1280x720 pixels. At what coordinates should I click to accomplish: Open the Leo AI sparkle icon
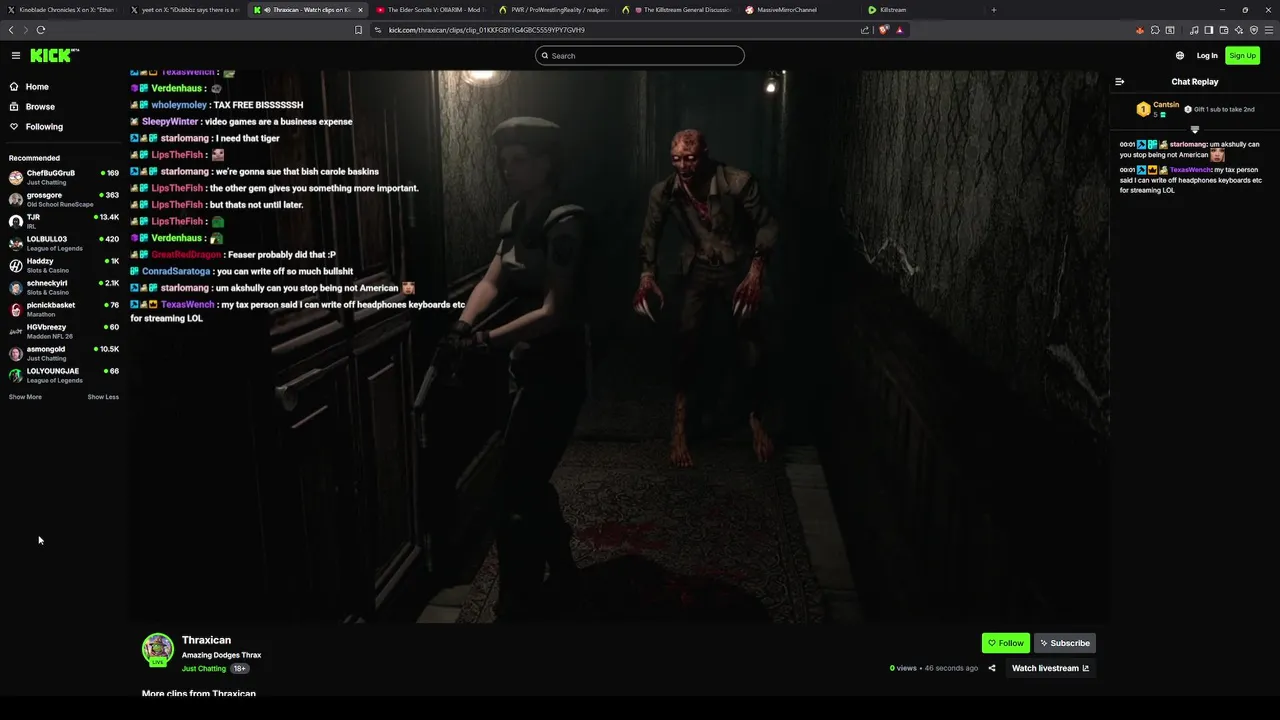[x=1239, y=30]
